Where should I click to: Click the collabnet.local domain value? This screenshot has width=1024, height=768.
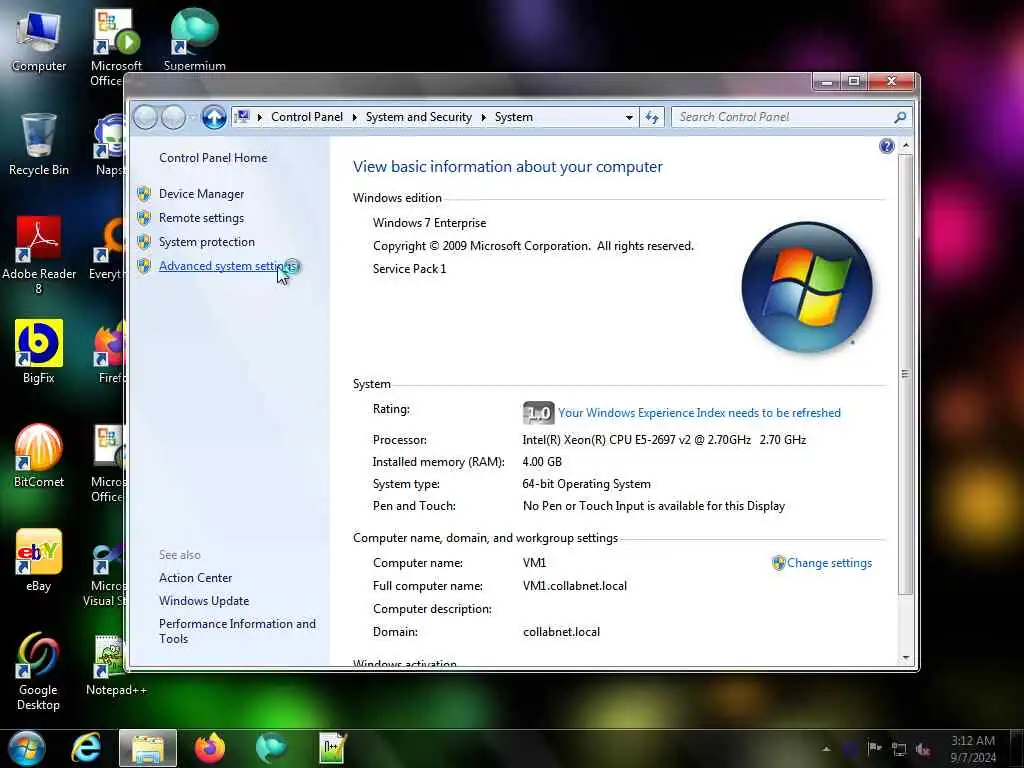(x=561, y=632)
